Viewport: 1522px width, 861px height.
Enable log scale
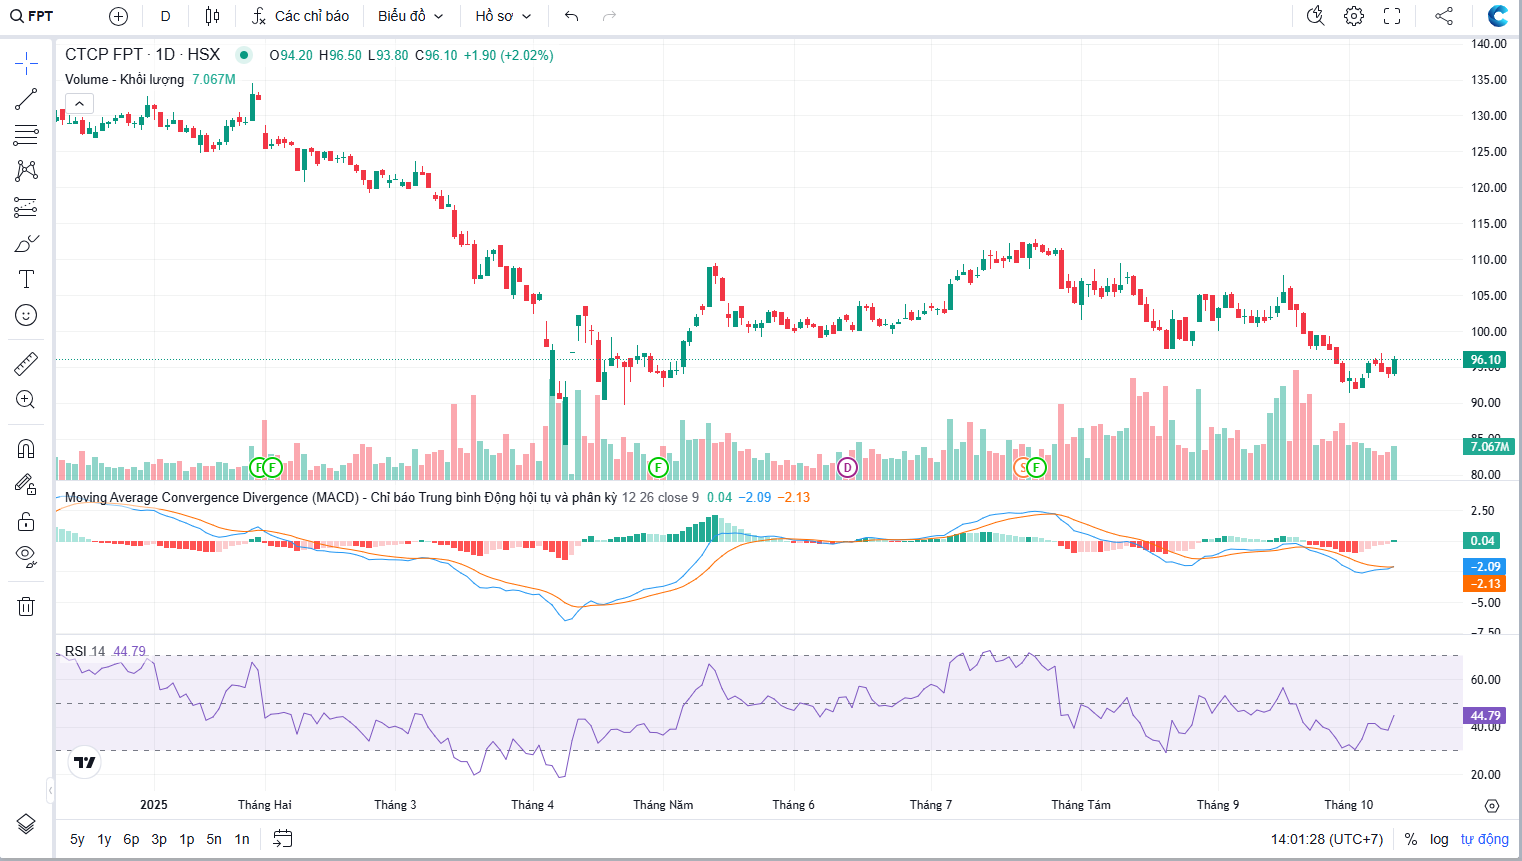point(1439,839)
